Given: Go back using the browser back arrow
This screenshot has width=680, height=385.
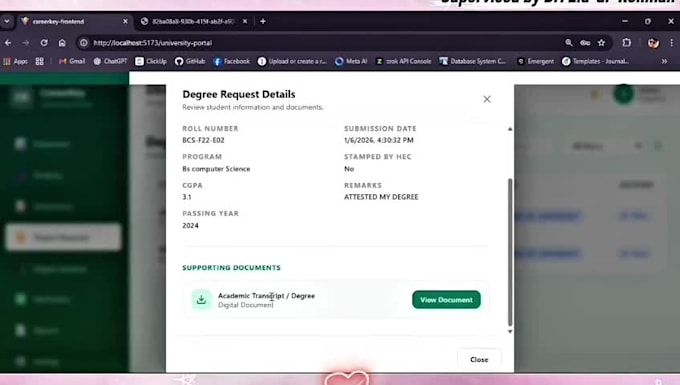Looking at the screenshot, I should click(x=8, y=43).
